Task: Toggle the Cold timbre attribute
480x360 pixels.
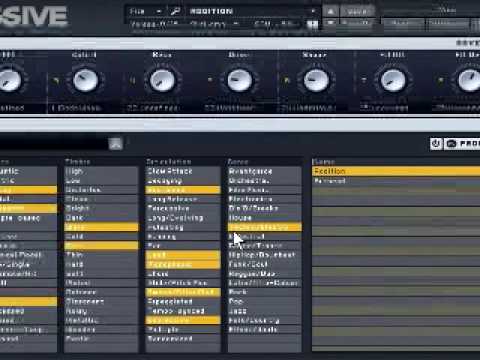Action: [x=101, y=237]
